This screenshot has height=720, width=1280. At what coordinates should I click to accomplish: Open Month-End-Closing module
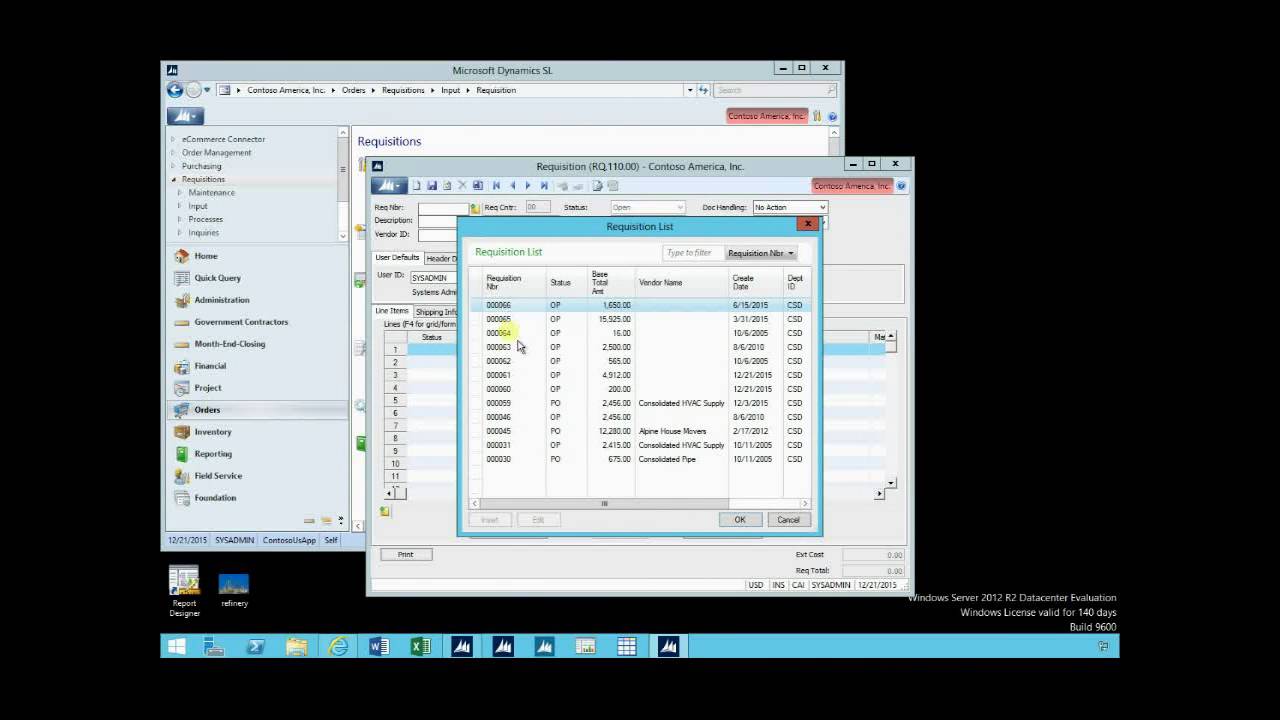tap(229, 344)
